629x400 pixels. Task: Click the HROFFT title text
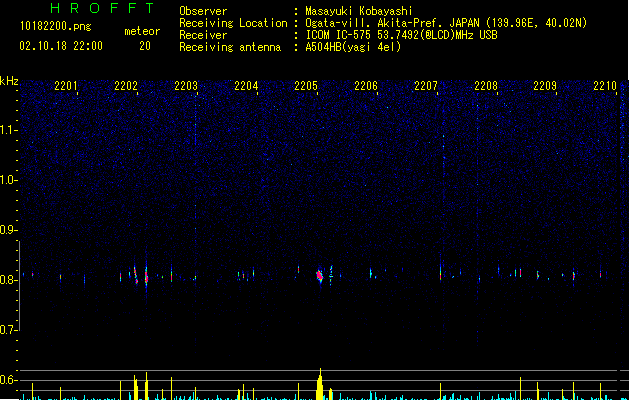[x=102, y=8]
